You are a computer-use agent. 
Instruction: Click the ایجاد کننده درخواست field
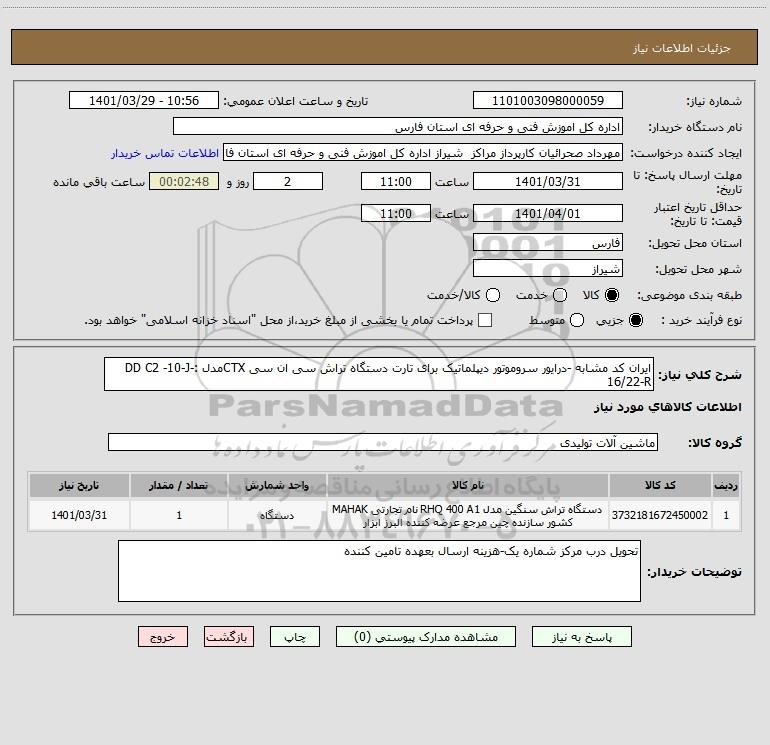pyautogui.click(x=423, y=152)
